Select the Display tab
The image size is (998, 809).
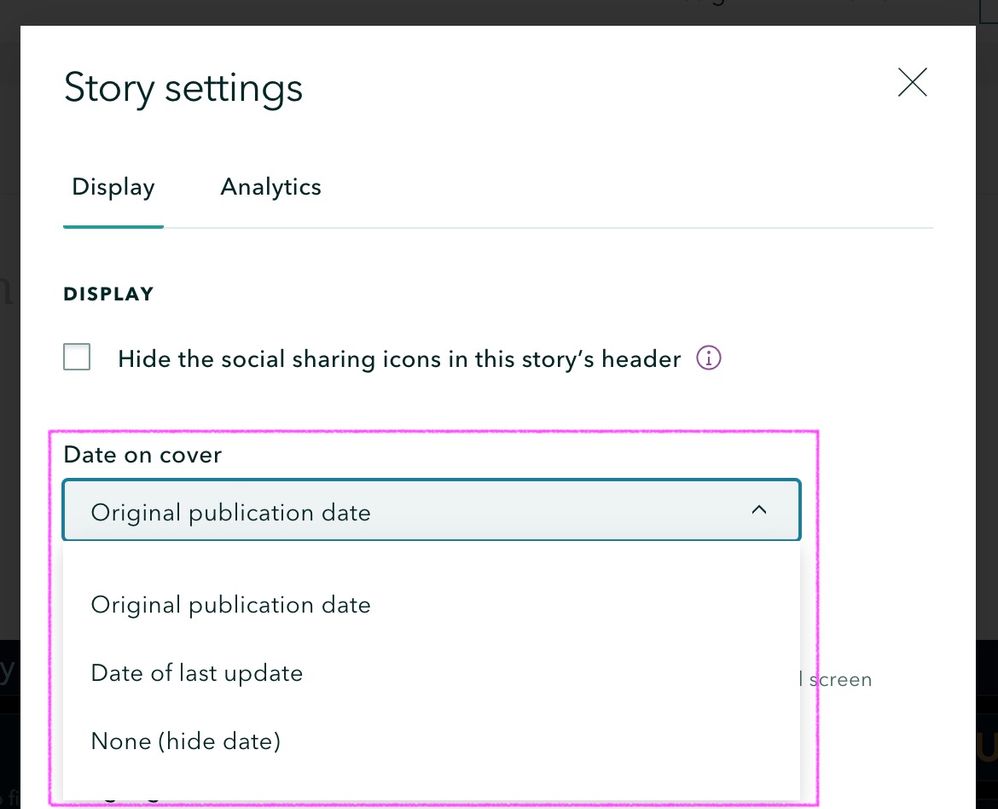113,187
